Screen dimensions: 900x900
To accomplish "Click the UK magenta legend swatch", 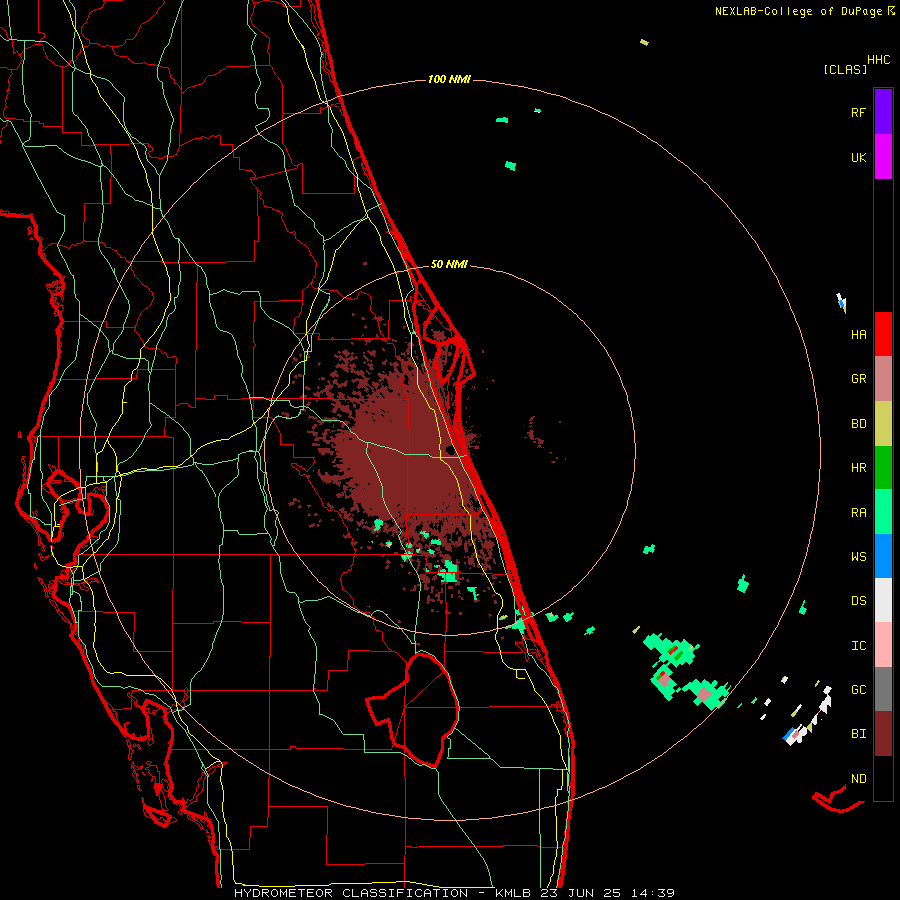I will coord(883,157).
